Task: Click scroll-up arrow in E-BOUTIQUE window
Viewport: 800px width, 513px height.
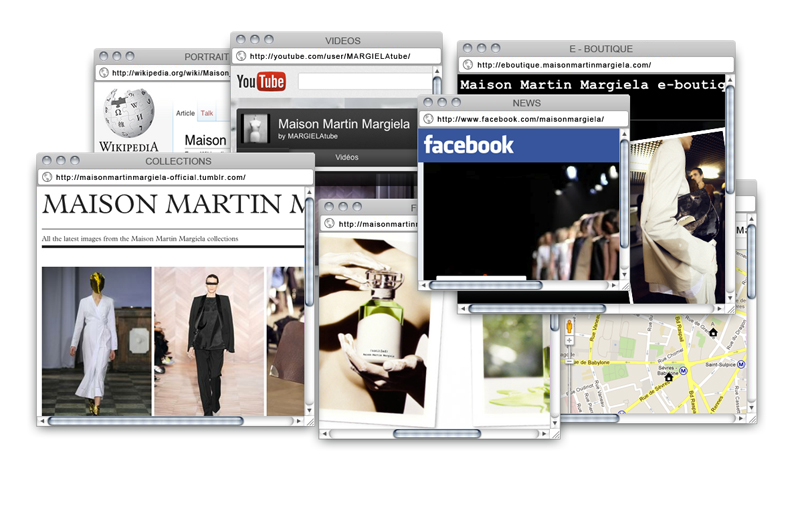Action: click(x=730, y=80)
